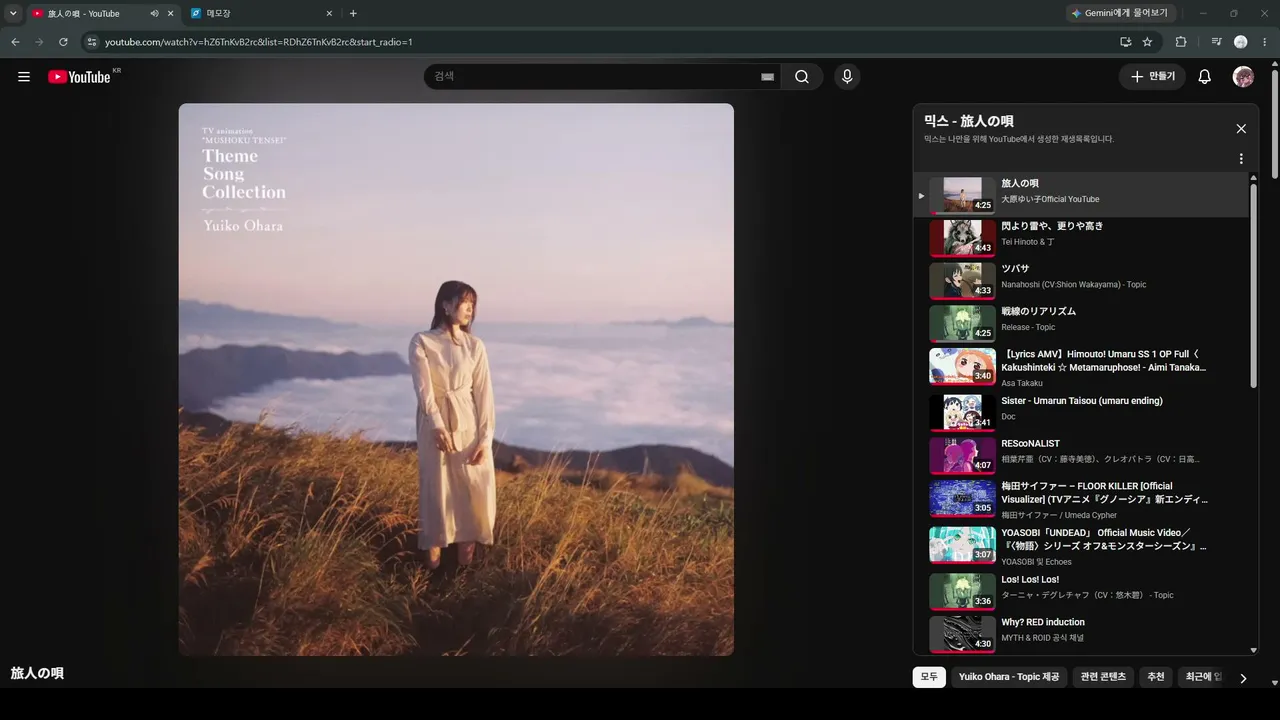Click the 大原ゆい子Official YouTube channel name

point(1050,199)
